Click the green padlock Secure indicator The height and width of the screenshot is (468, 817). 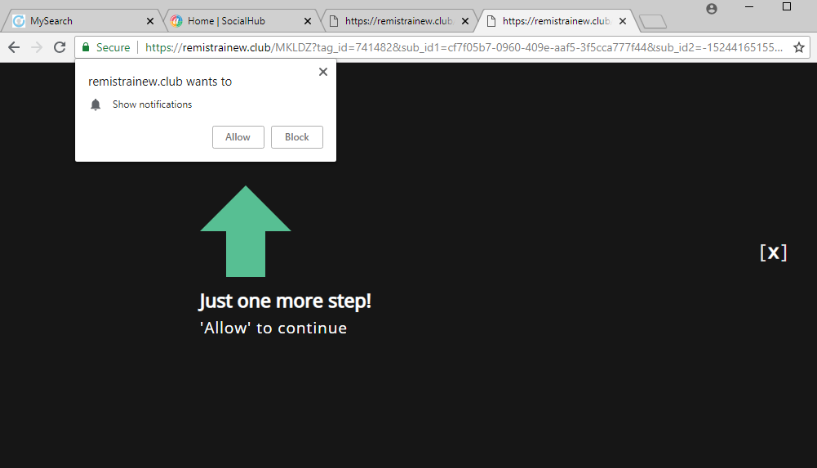[x=106, y=47]
